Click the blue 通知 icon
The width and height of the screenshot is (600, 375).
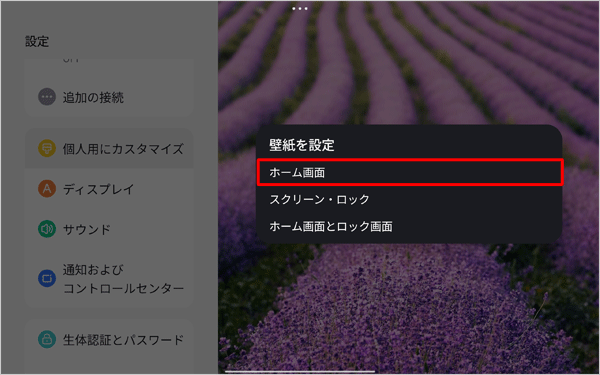47,279
